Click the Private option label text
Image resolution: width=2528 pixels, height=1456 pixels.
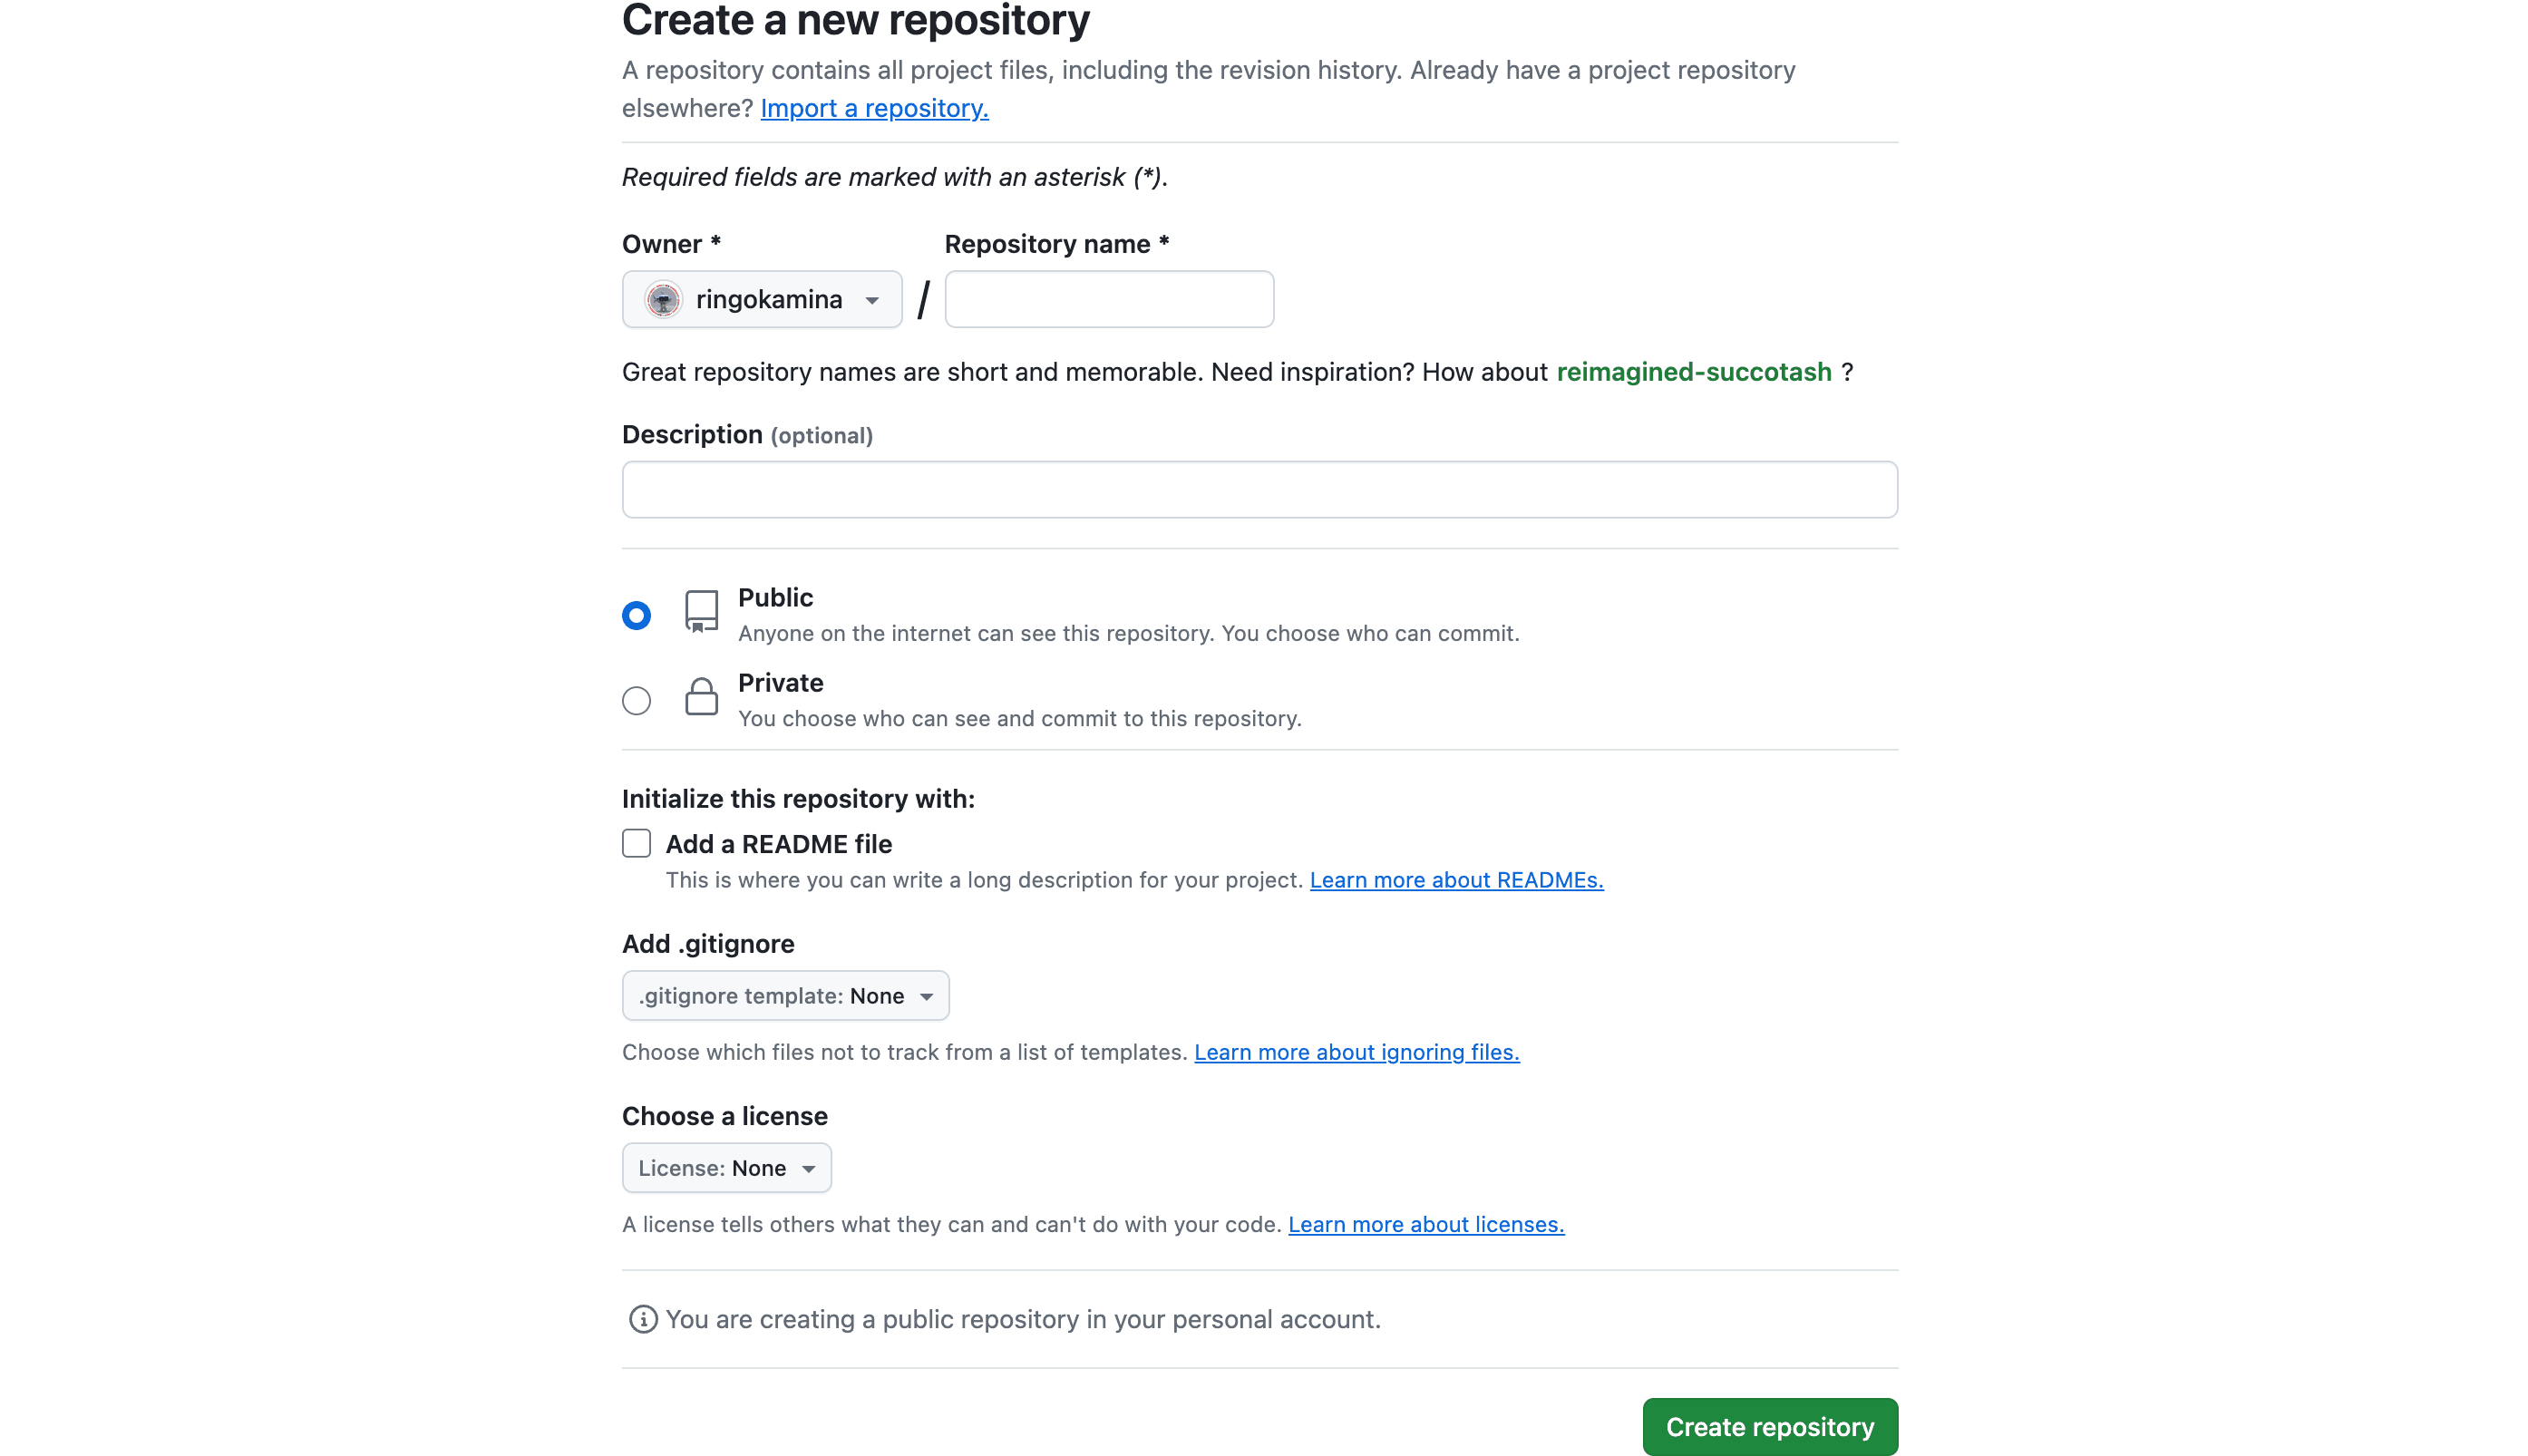pyautogui.click(x=780, y=683)
